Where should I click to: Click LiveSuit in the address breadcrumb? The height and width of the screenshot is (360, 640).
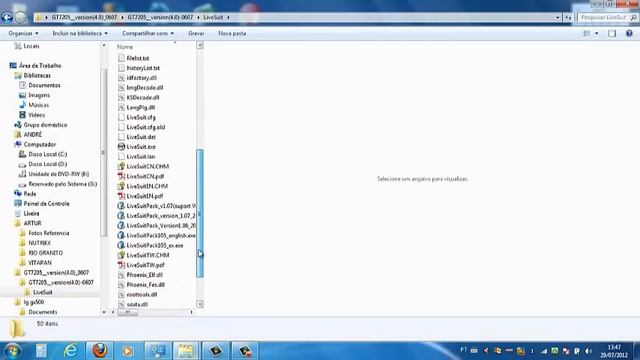coord(213,18)
